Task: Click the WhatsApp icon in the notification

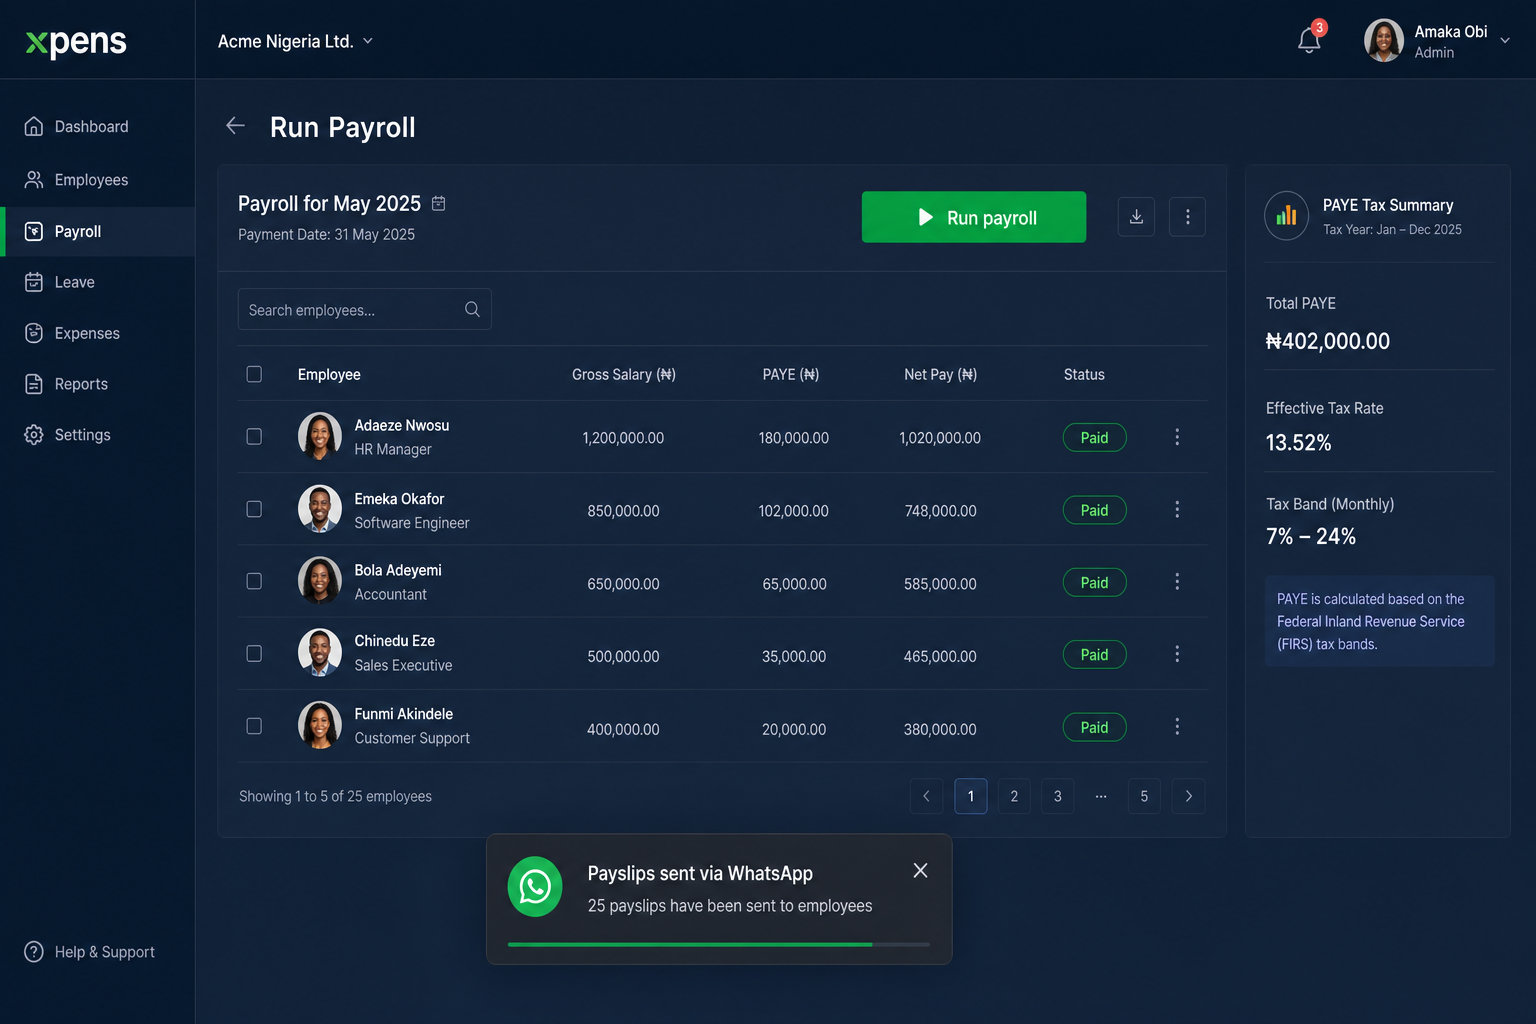Action: (x=535, y=887)
